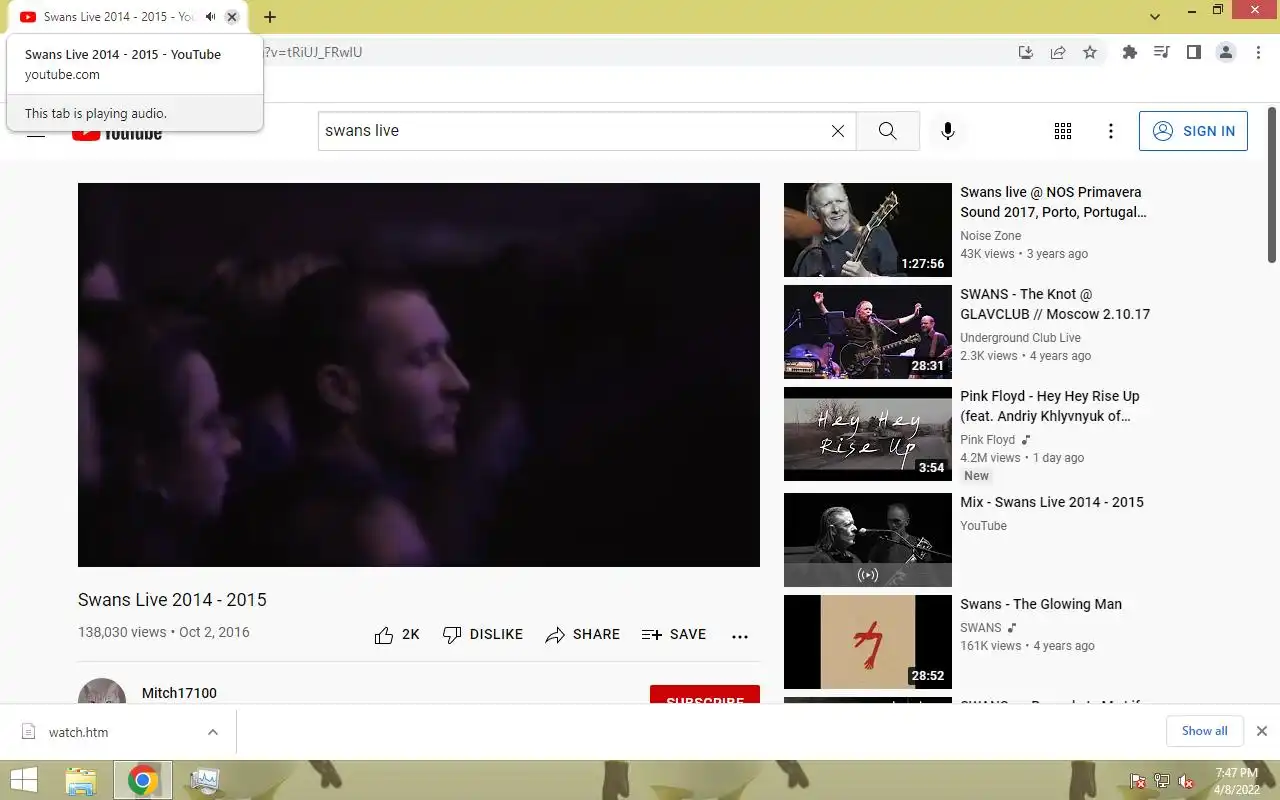Bookmark this page with star icon
This screenshot has height=800, width=1280.
coord(1090,52)
